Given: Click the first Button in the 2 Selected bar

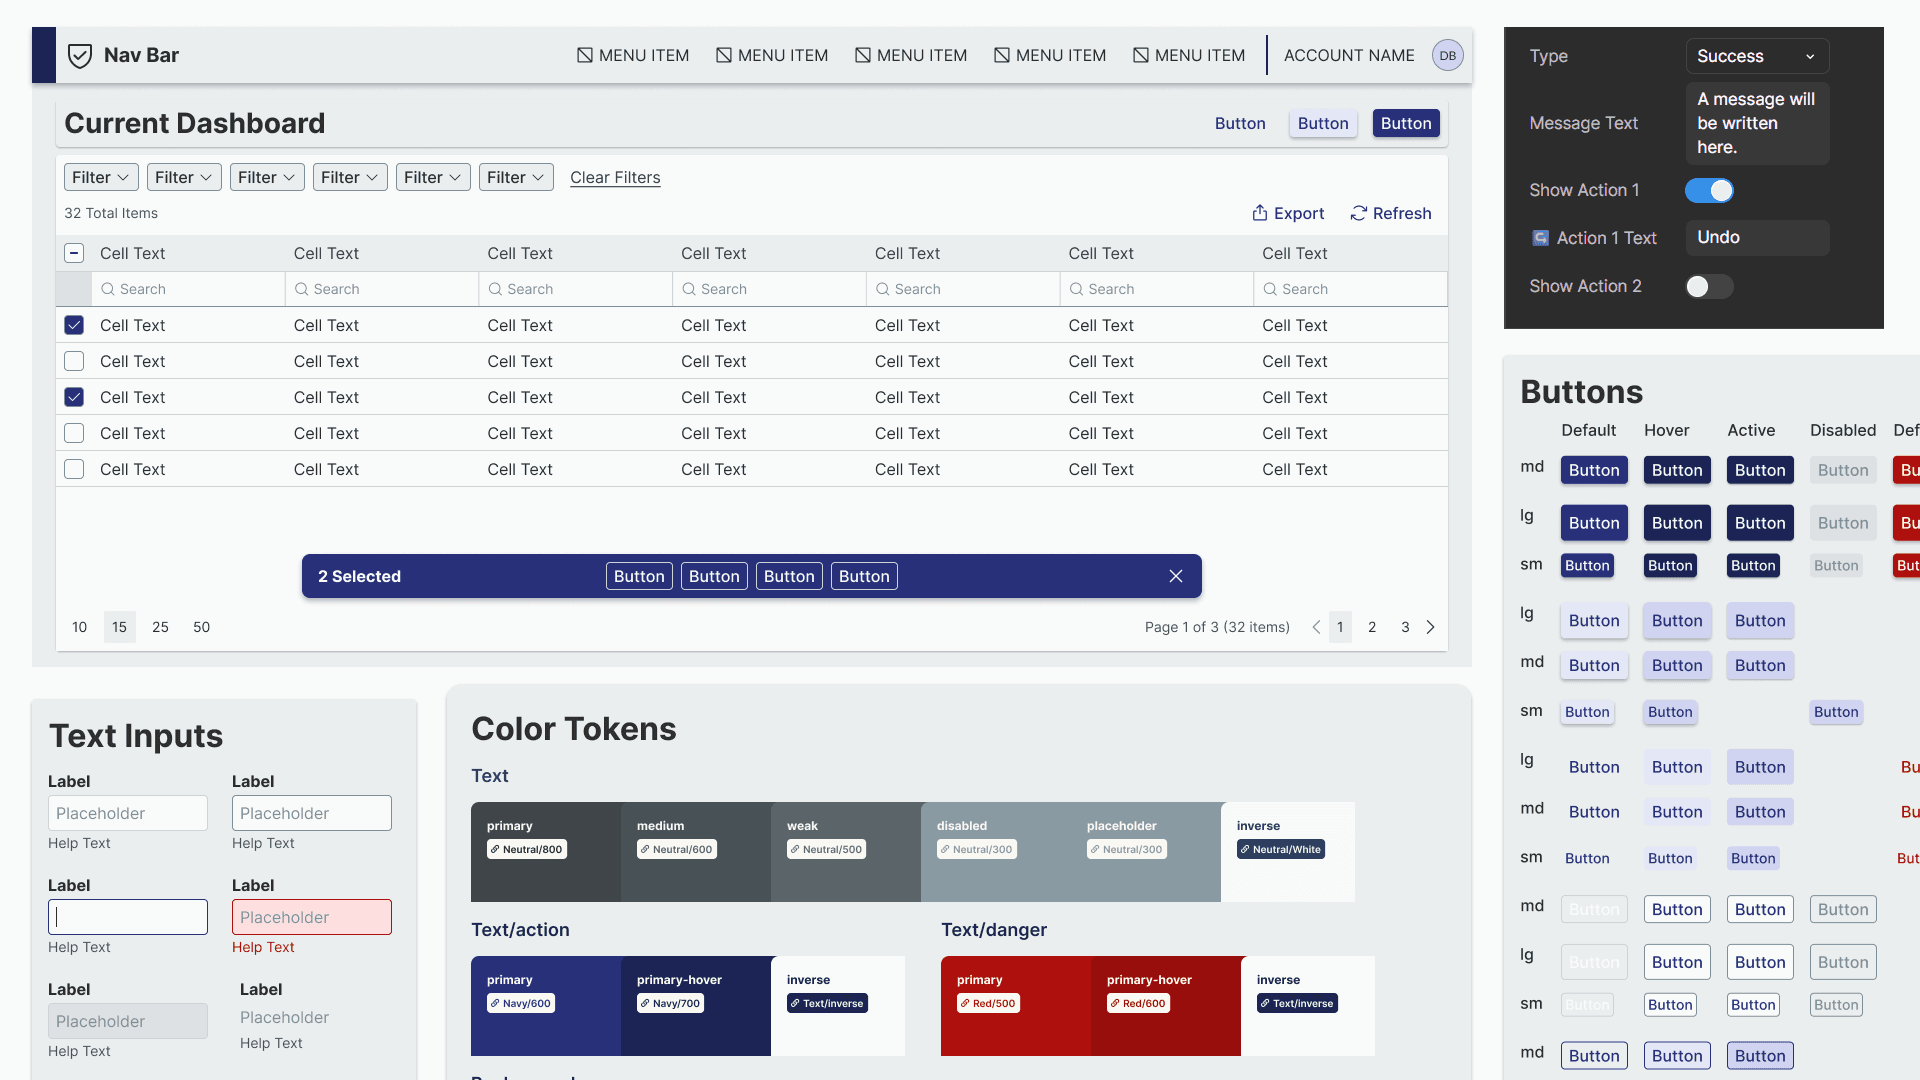Looking at the screenshot, I should [639, 576].
